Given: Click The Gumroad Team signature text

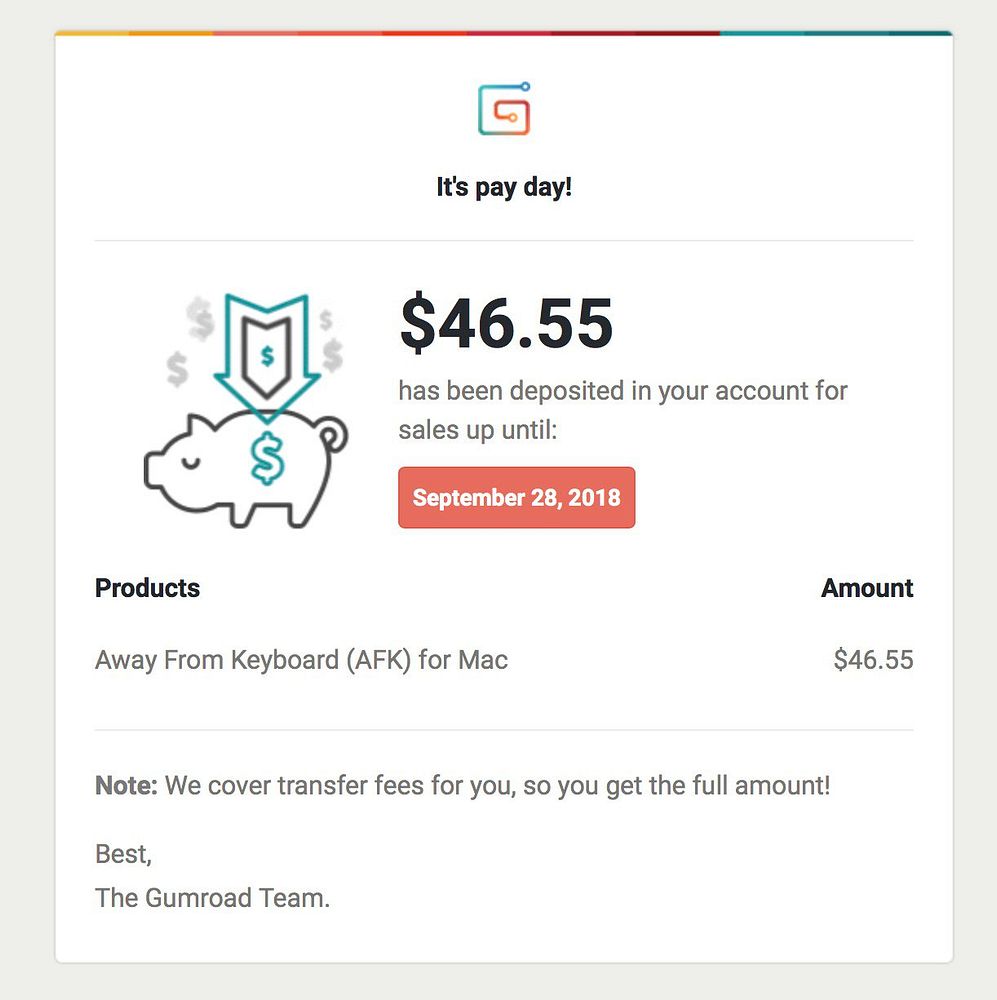Looking at the screenshot, I should click(212, 897).
